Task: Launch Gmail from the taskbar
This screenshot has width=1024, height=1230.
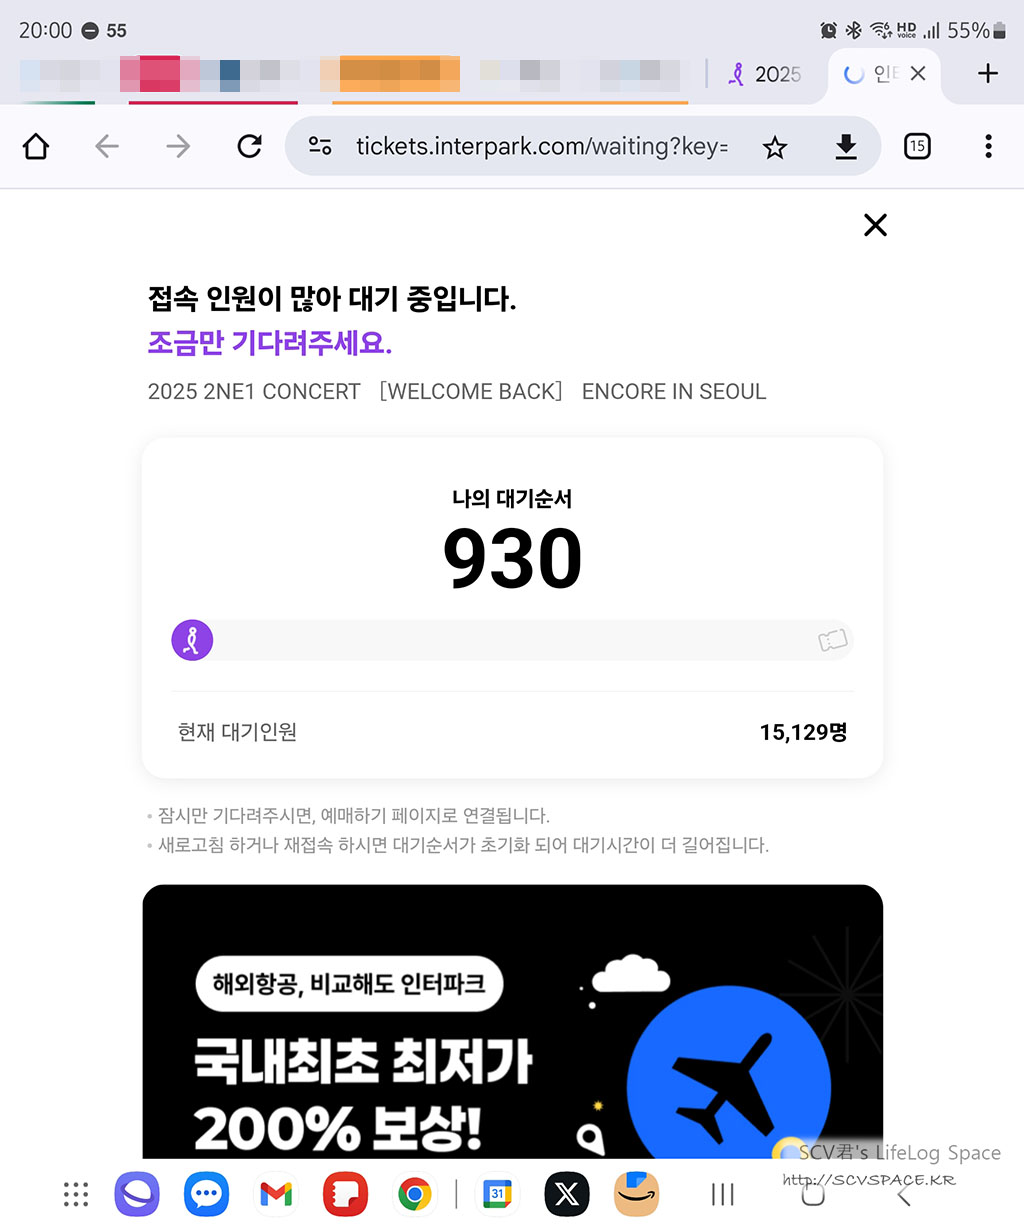Action: pos(276,1194)
